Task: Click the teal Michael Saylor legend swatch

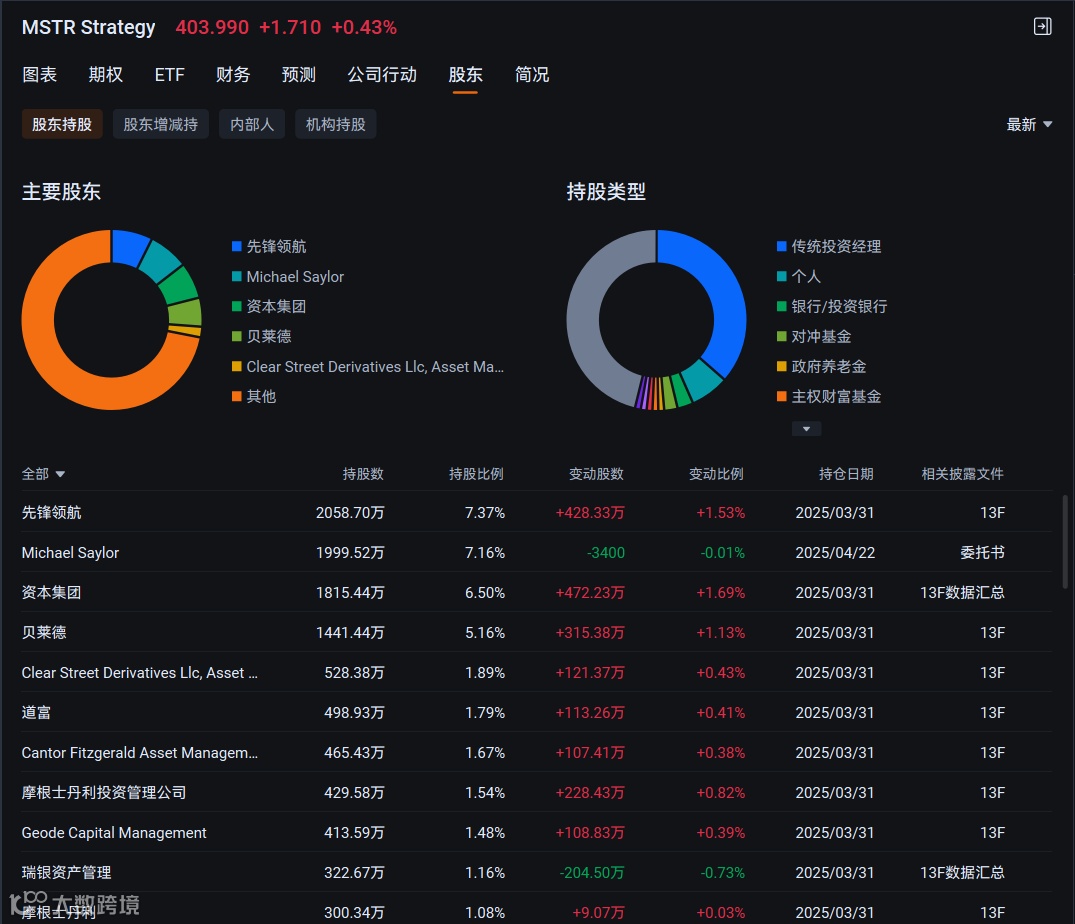Action: (237, 276)
